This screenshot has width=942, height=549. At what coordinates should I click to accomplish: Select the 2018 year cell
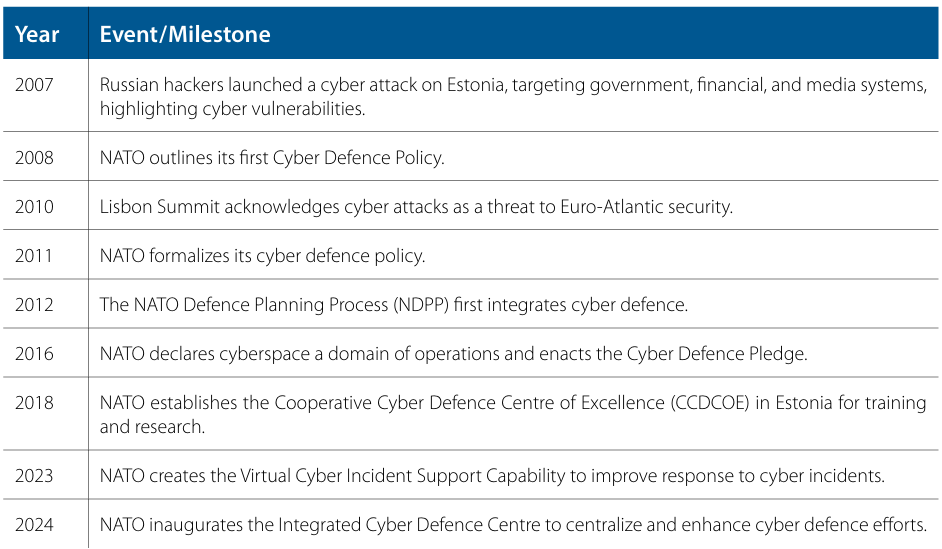point(34,403)
